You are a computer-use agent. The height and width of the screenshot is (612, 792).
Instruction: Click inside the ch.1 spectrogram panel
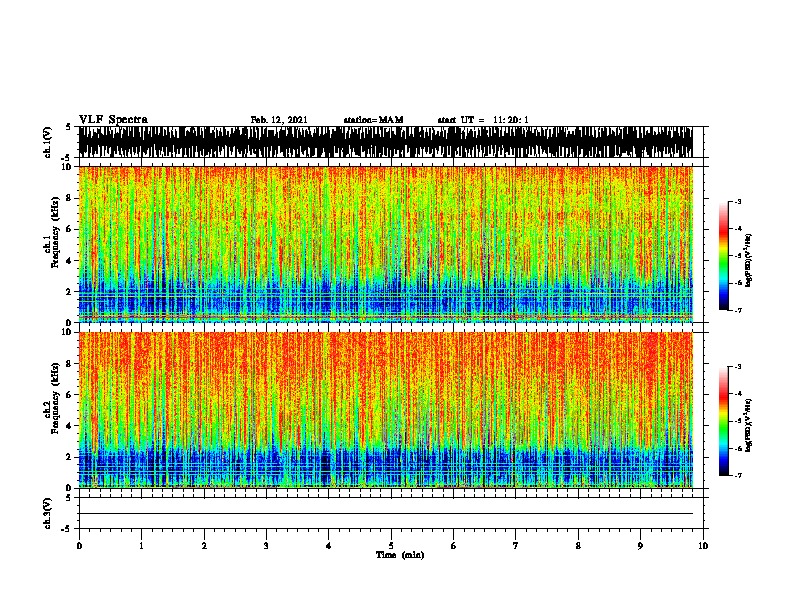(x=386, y=244)
